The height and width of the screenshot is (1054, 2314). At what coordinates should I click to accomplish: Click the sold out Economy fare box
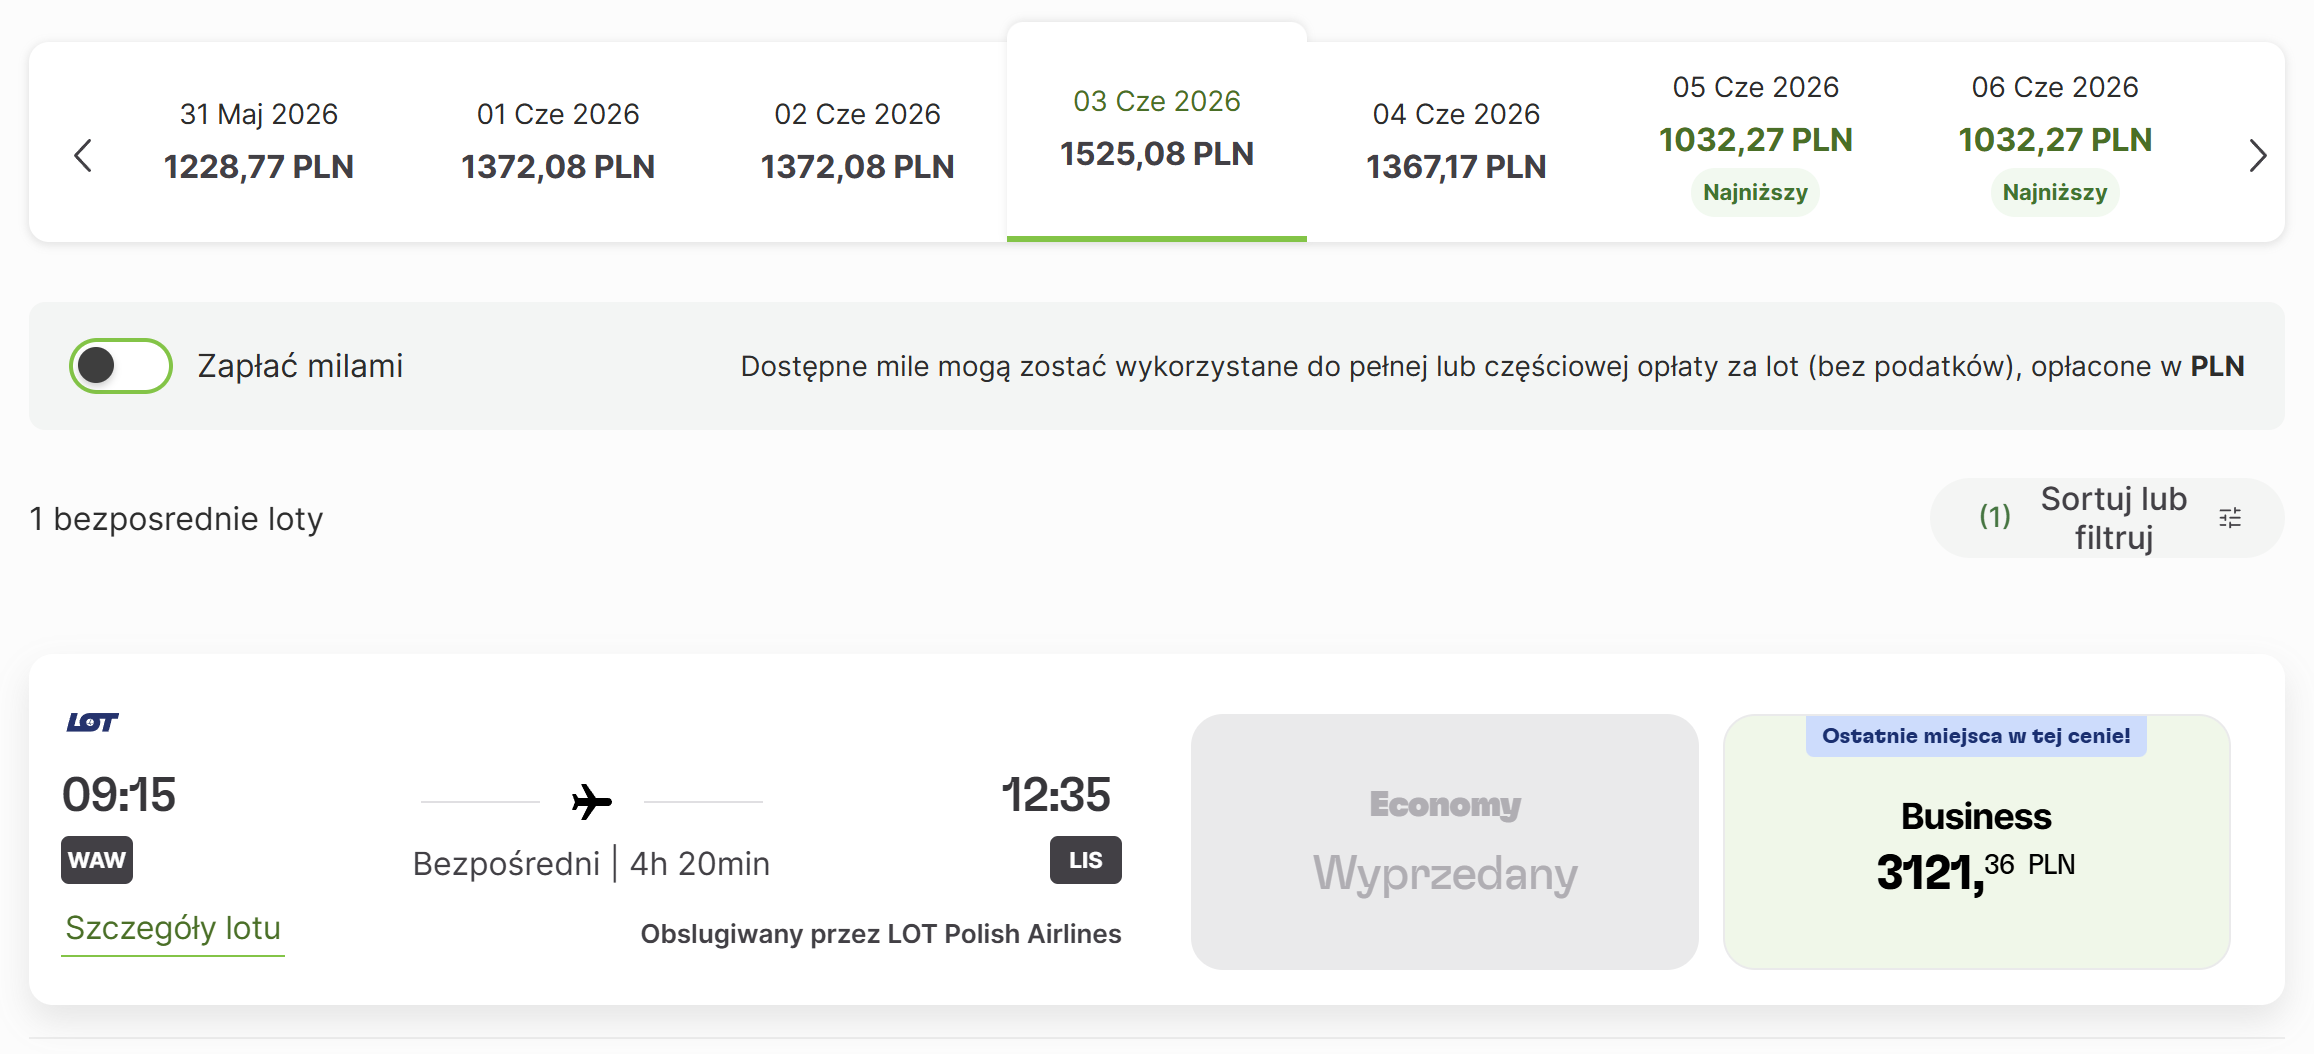coord(1445,842)
